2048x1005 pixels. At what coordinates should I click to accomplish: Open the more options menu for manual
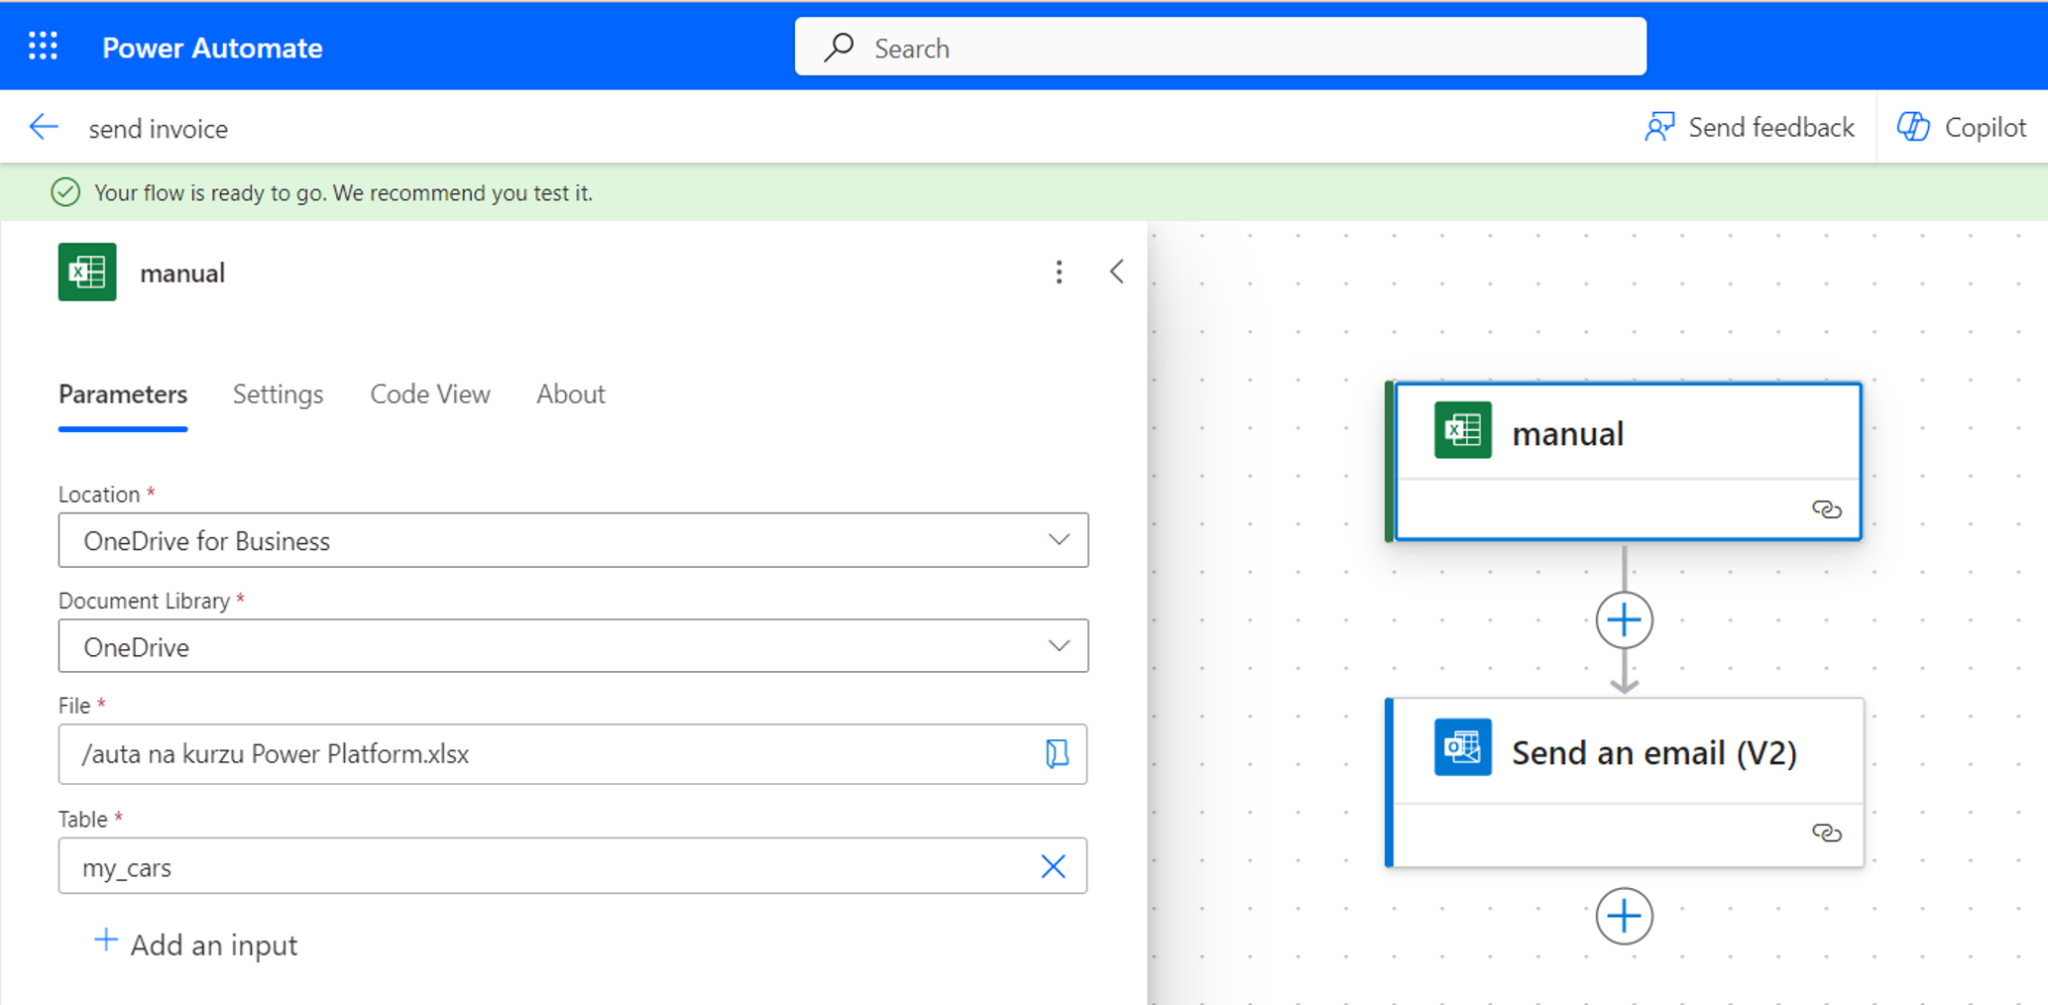point(1059,271)
